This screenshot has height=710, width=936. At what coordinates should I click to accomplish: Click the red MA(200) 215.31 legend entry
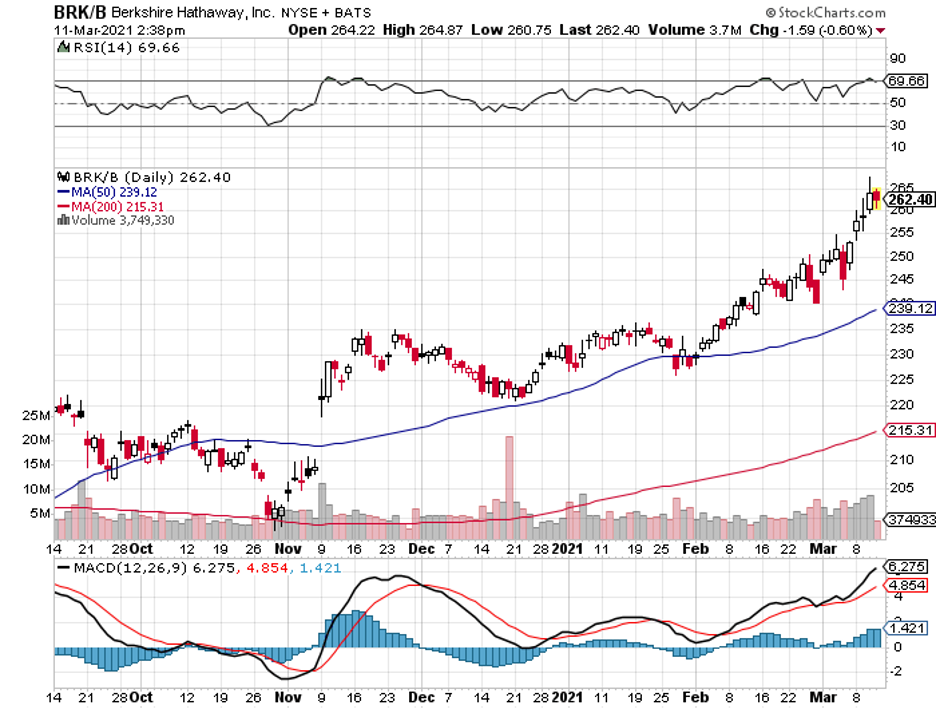(110, 207)
